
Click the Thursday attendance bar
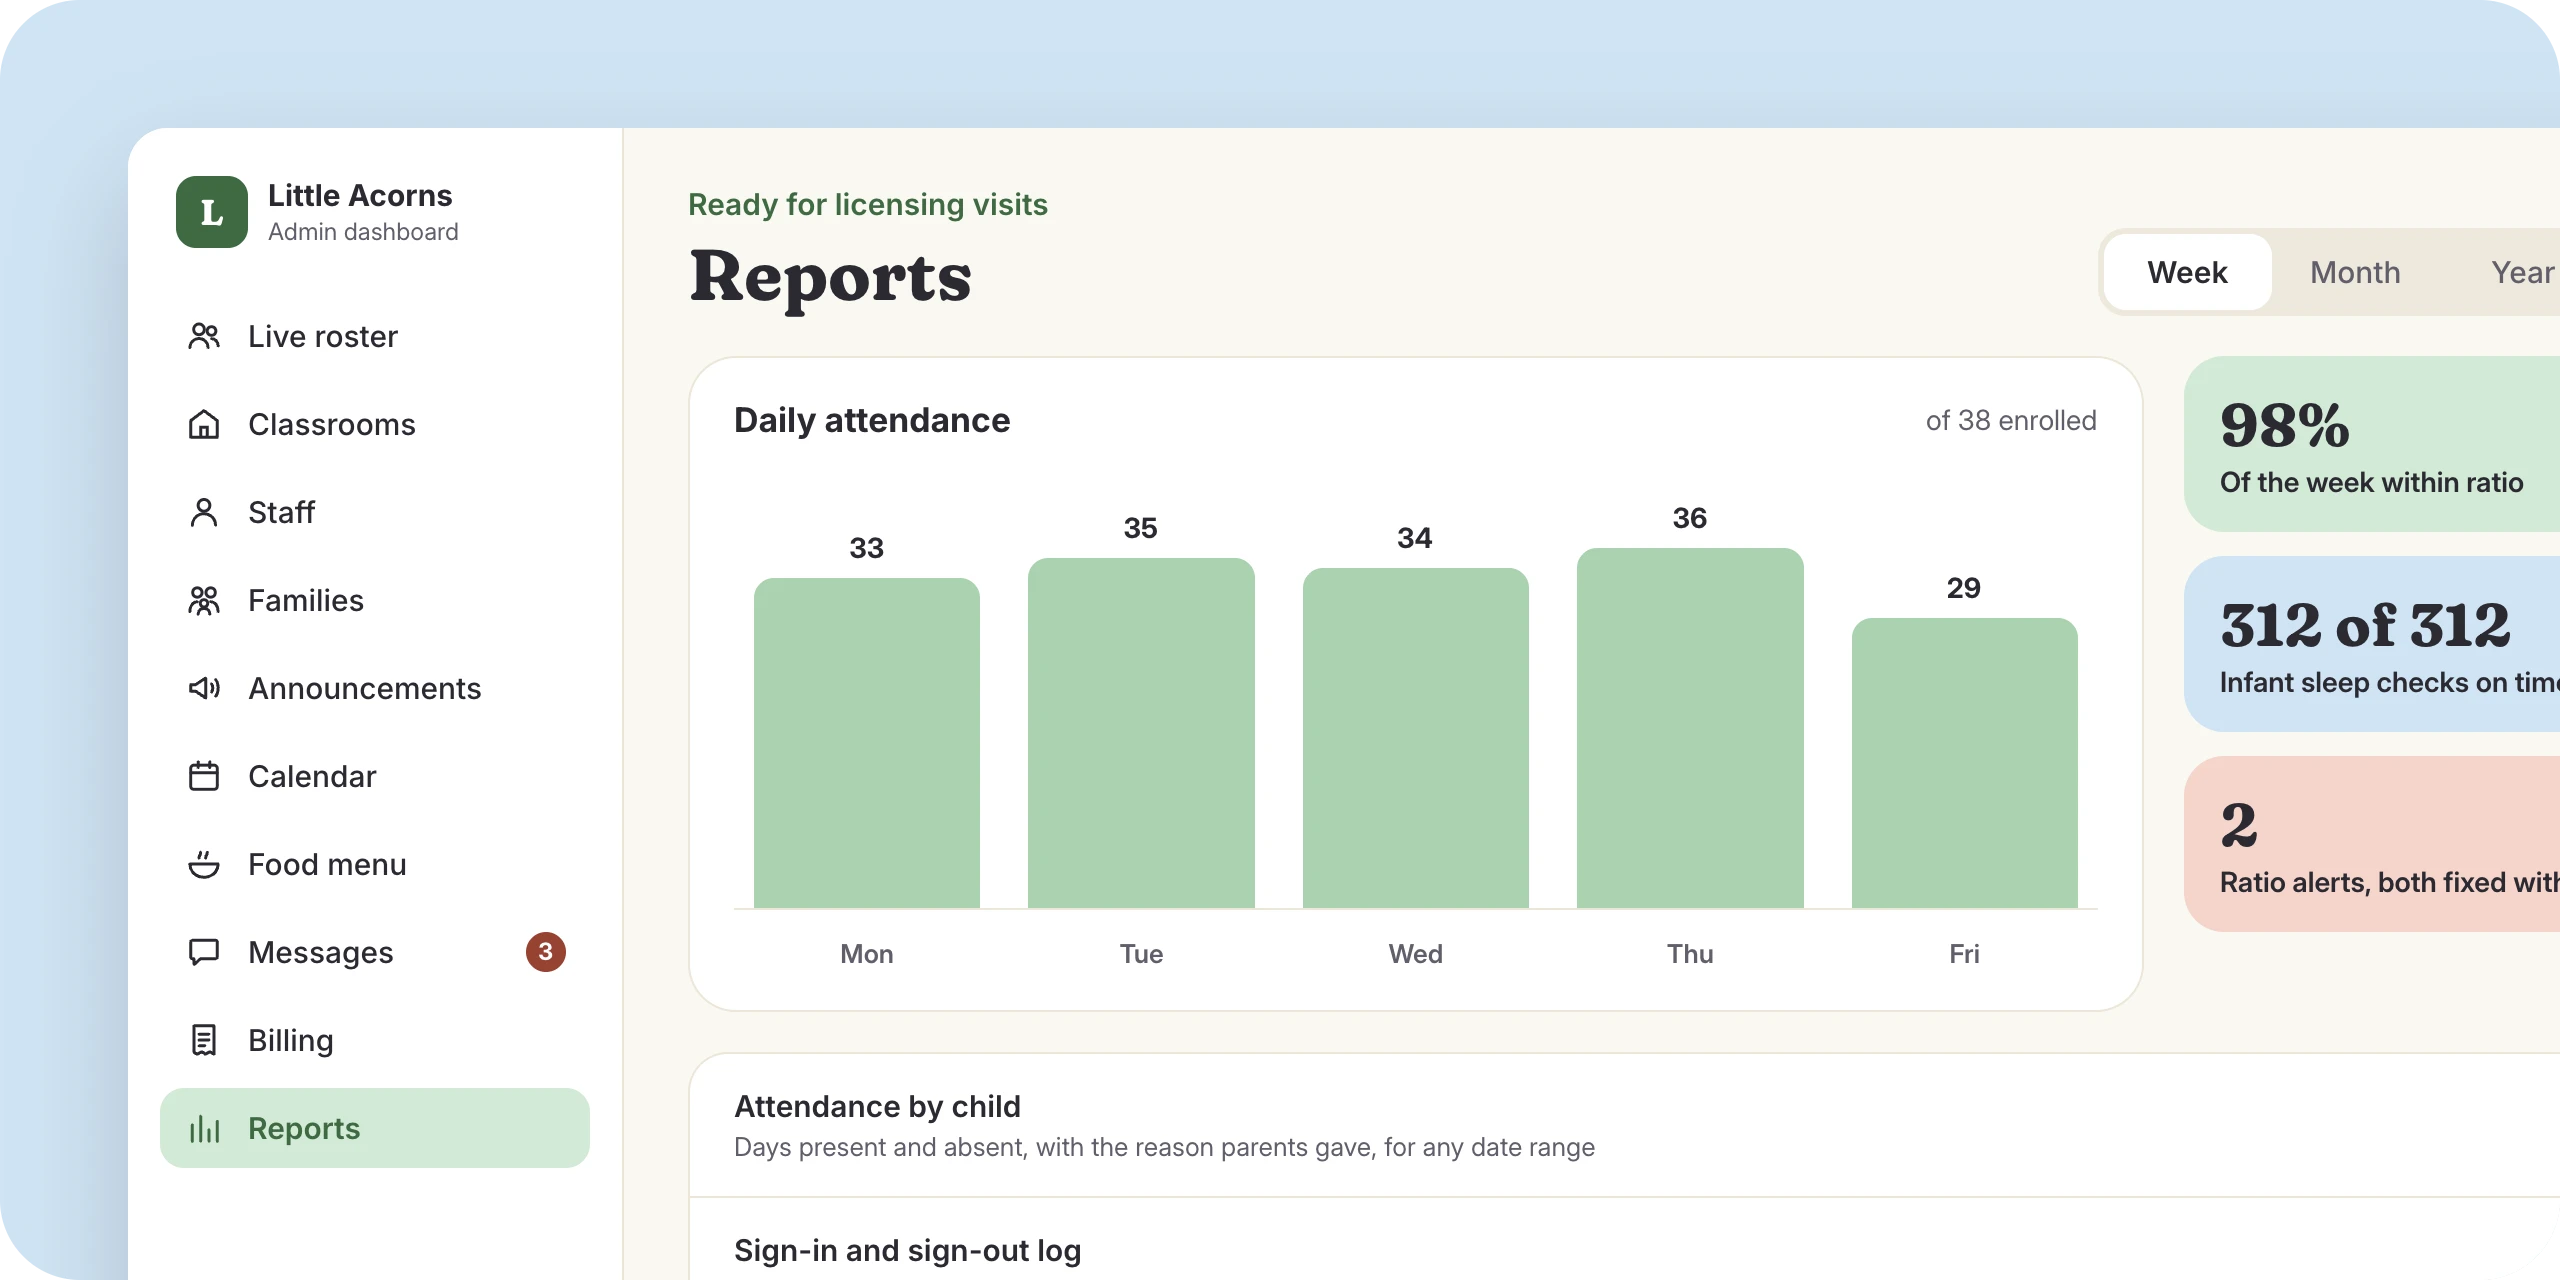pyautogui.click(x=1690, y=728)
